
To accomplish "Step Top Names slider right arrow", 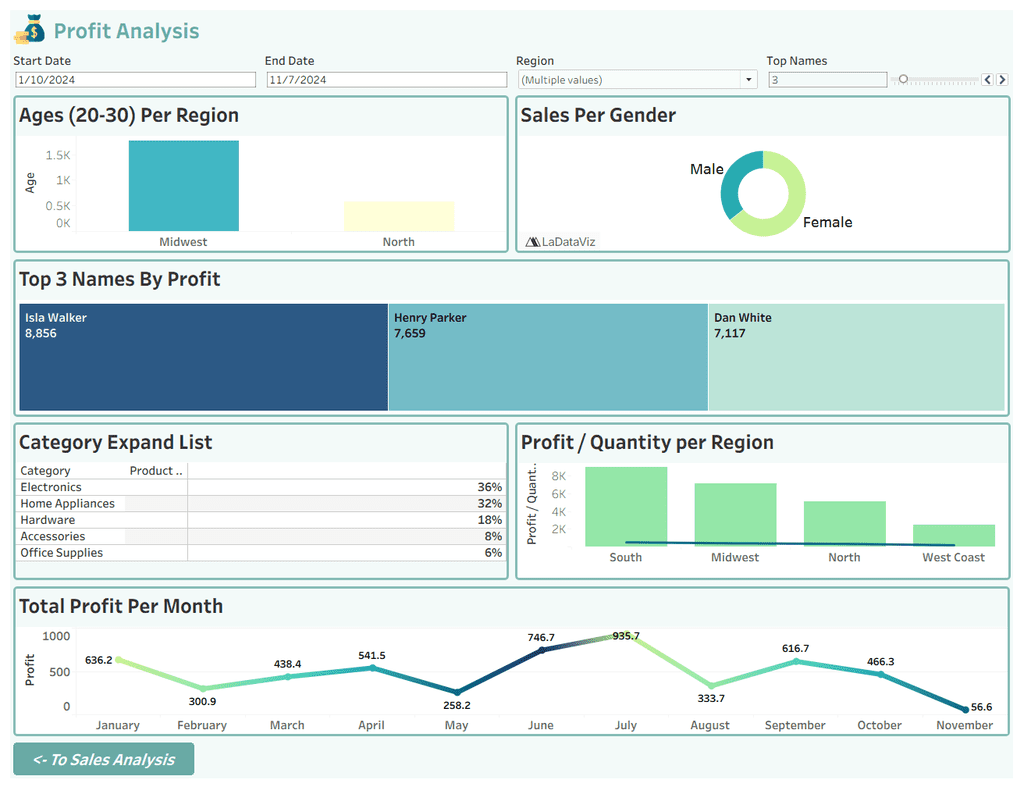I will click(1002, 80).
